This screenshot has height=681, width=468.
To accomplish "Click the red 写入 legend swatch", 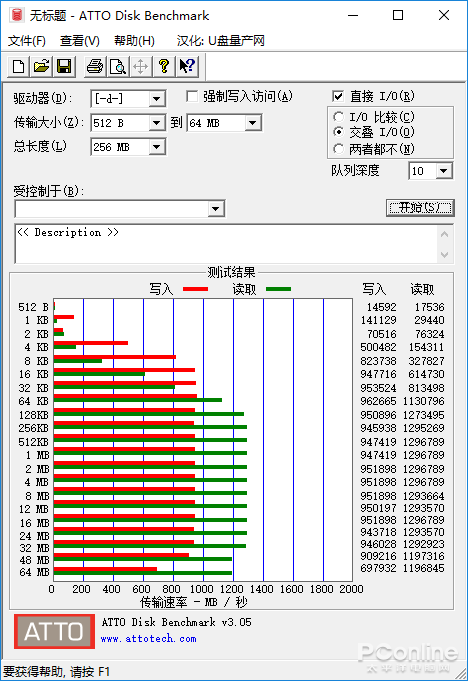I will point(195,289).
